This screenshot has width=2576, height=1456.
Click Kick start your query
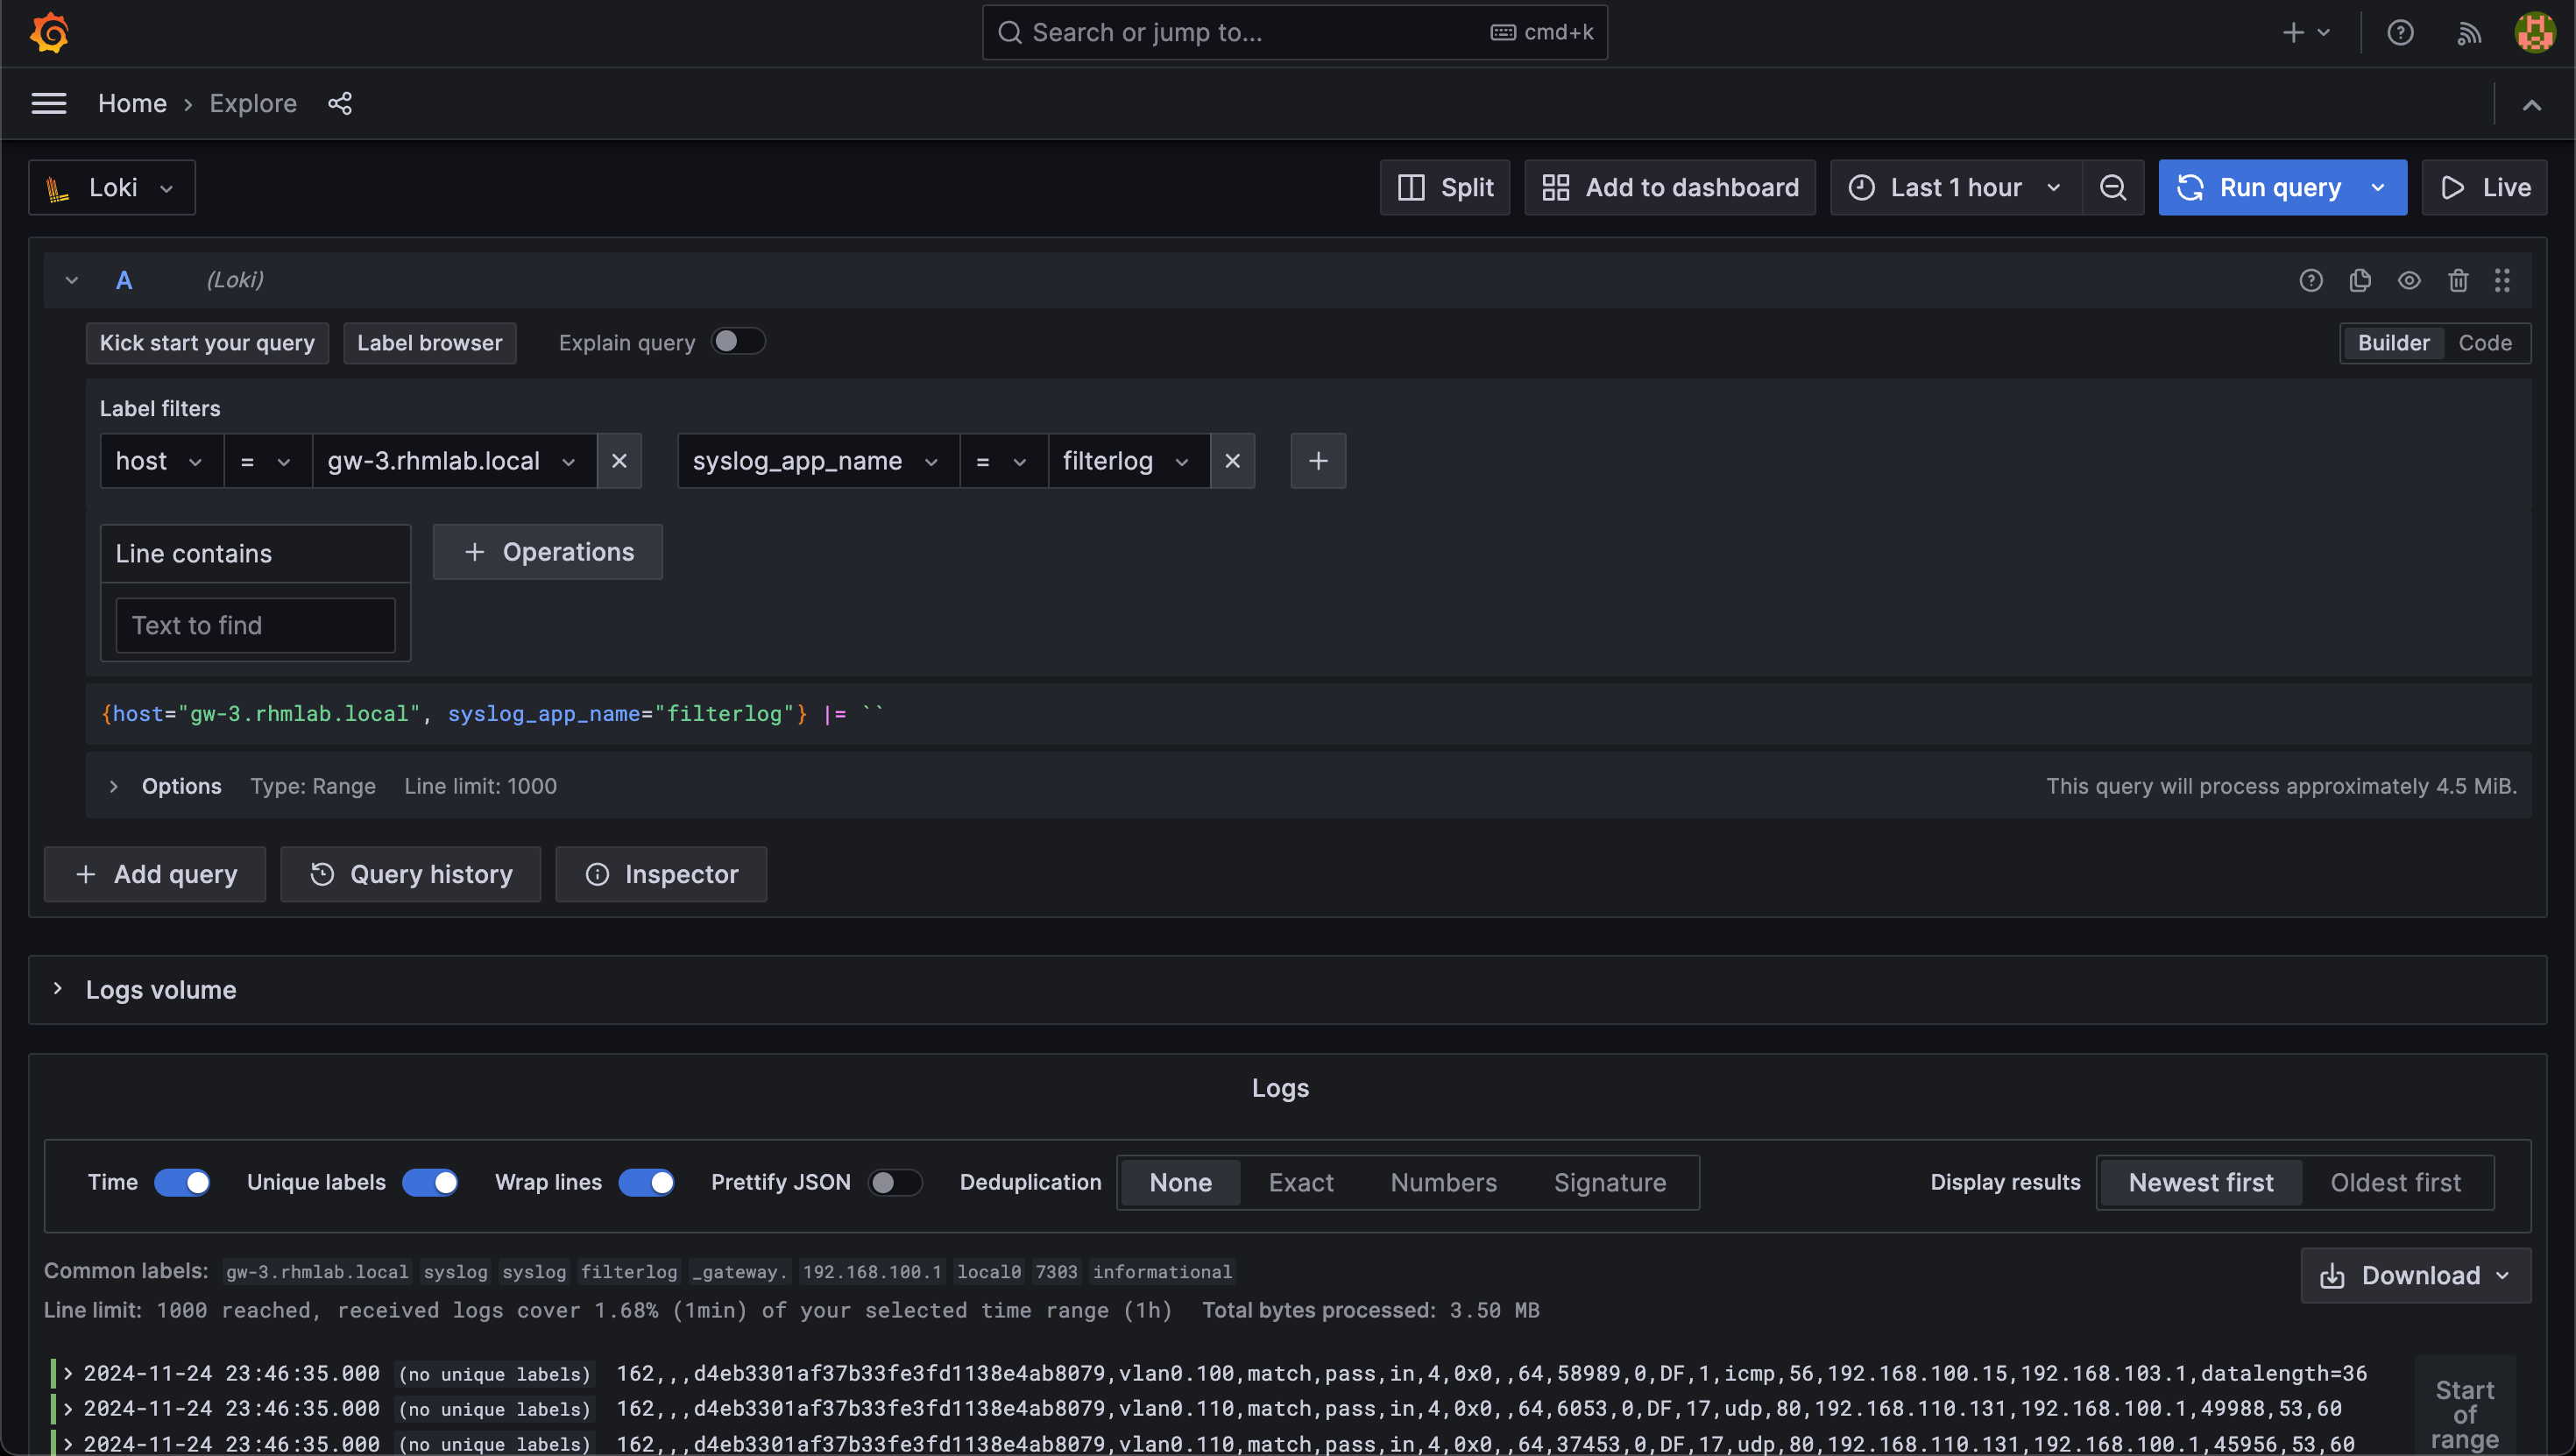pos(207,343)
